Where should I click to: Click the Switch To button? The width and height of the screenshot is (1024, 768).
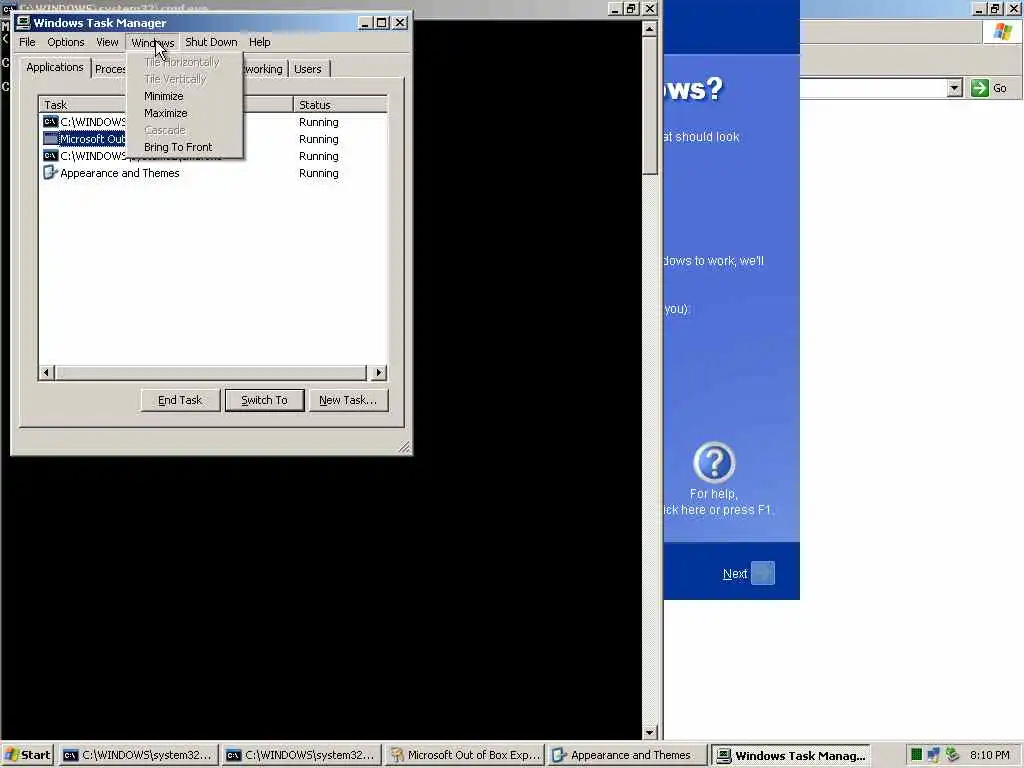tap(264, 400)
